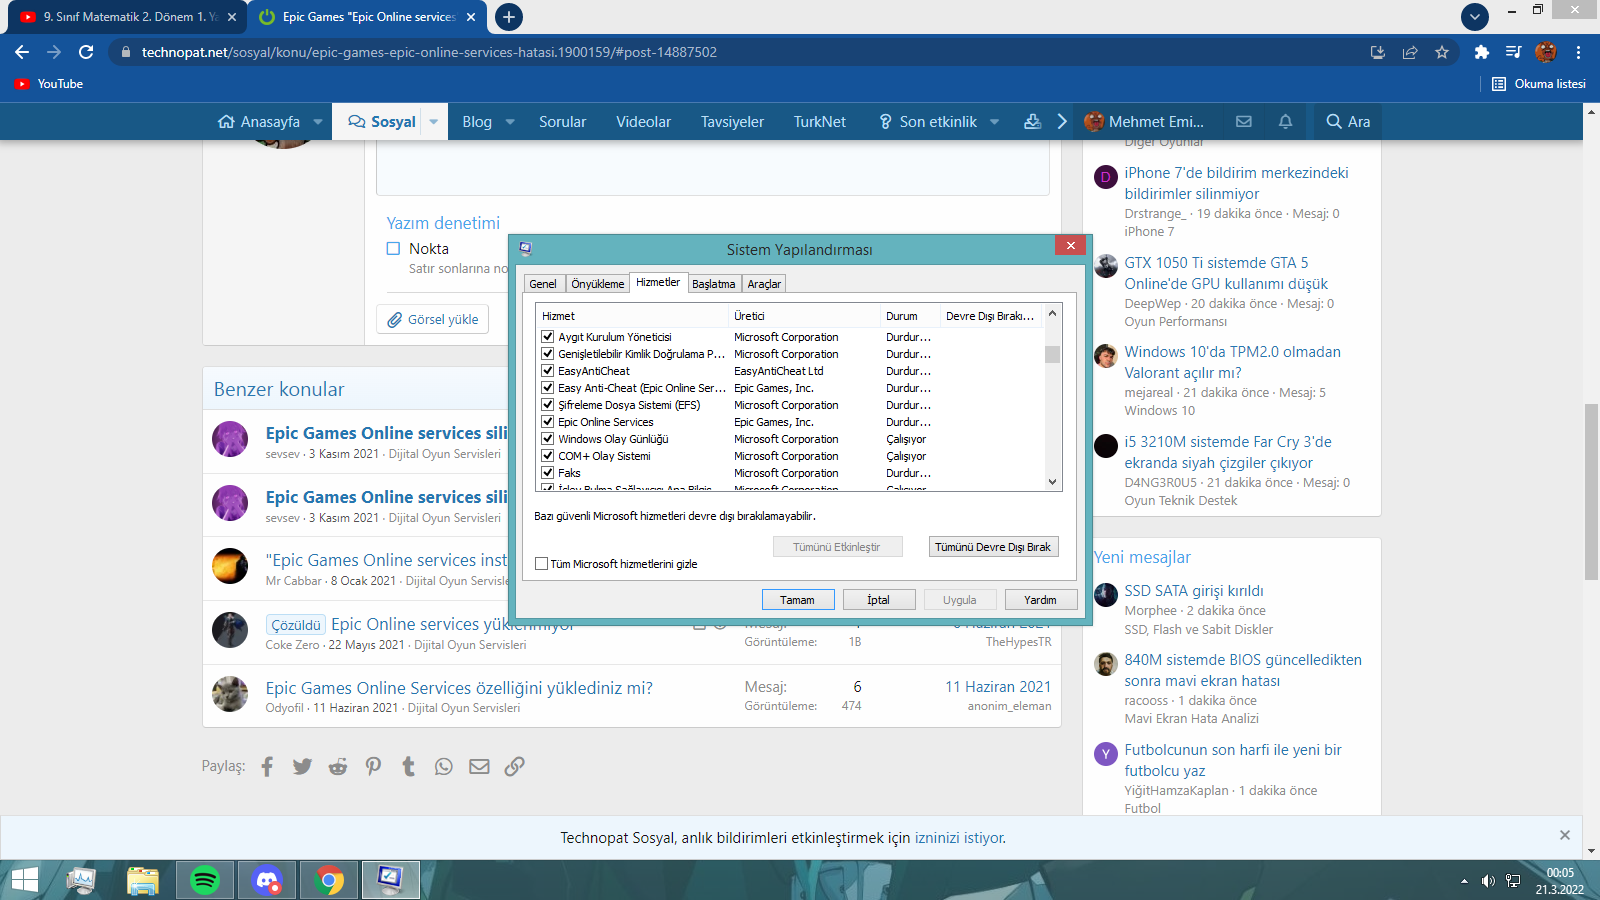
Task: Open the forum inbox envelope icon
Action: (1244, 121)
